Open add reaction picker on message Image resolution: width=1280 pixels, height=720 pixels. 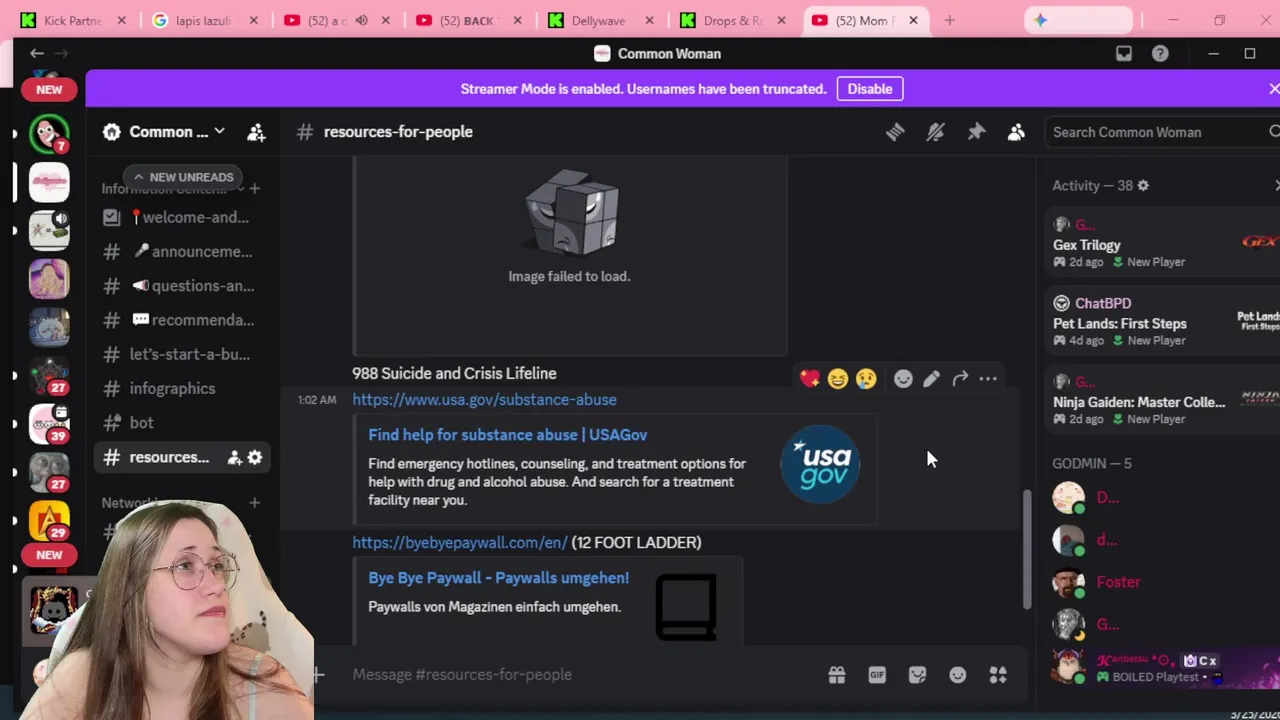[903, 379]
